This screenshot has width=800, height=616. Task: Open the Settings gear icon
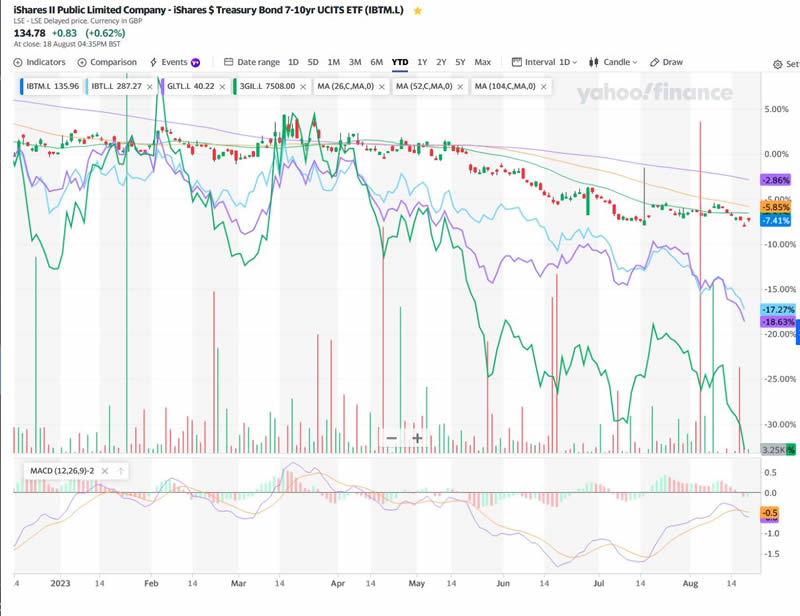tap(778, 64)
